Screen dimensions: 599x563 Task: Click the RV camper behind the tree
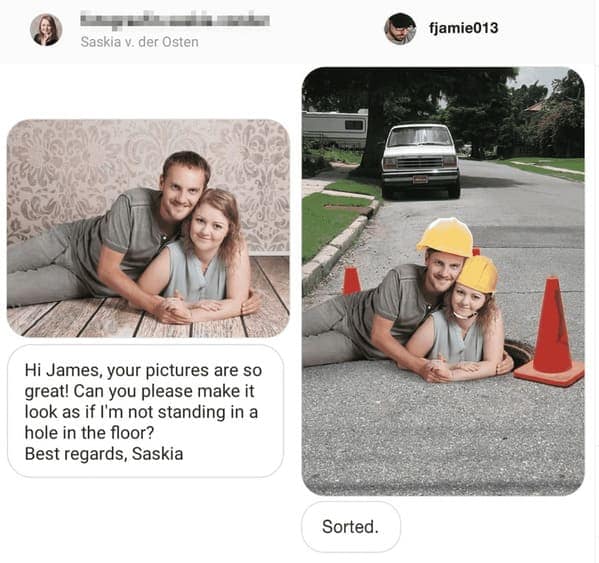point(335,128)
